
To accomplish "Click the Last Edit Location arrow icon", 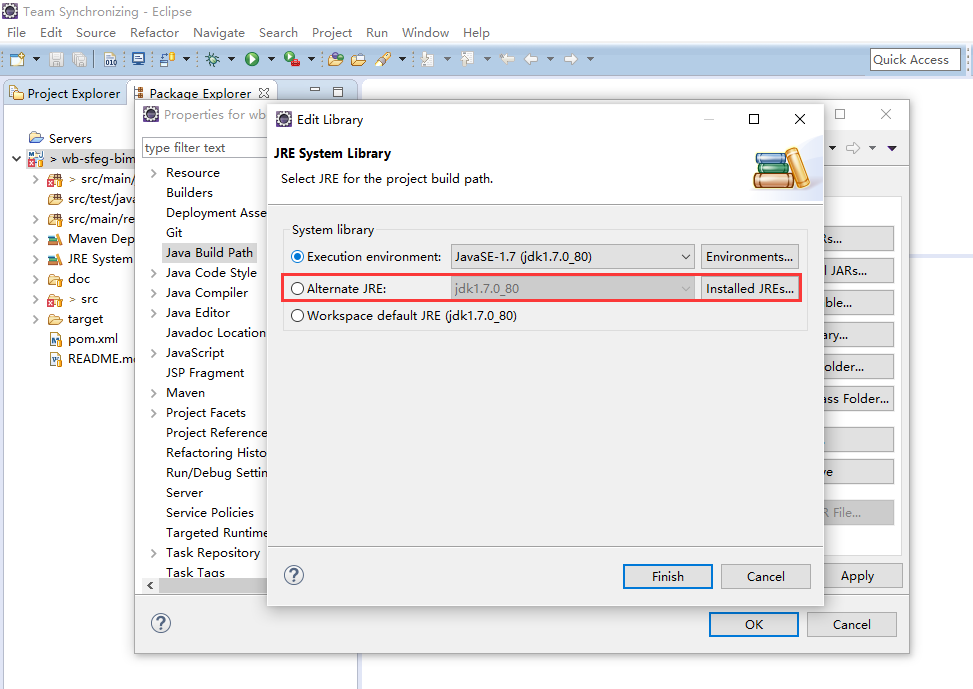I will [x=507, y=59].
